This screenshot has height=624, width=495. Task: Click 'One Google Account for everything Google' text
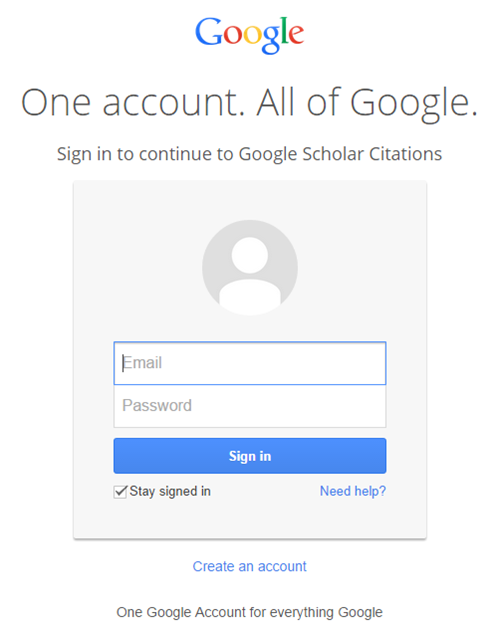pyautogui.click(x=249, y=612)
